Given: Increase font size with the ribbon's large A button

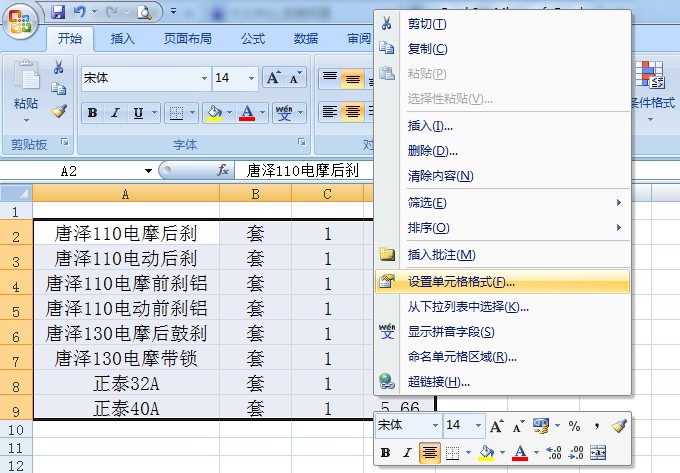Looking at the screenshot, I should pyautogui.click(x=273, y=78).
